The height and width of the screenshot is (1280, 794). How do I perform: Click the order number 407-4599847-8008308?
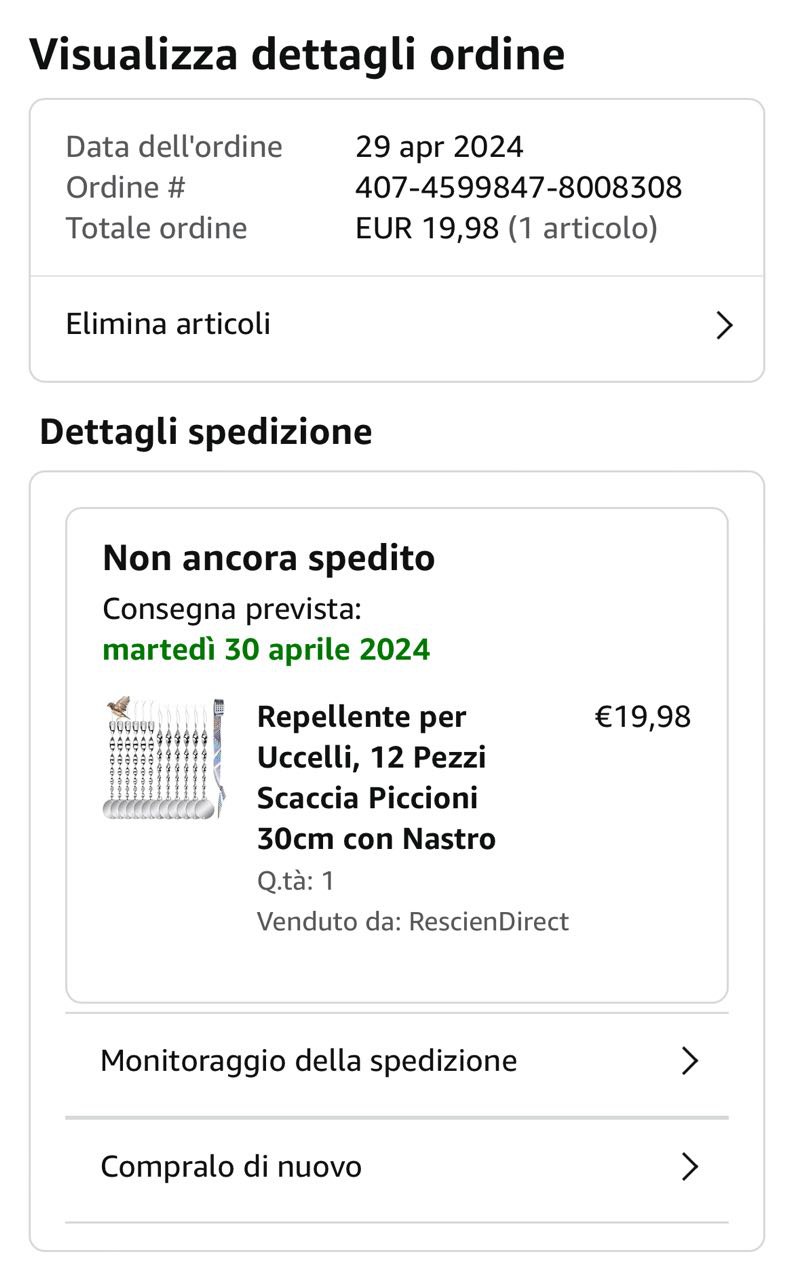pyautogui.click(x=518, y=187)
